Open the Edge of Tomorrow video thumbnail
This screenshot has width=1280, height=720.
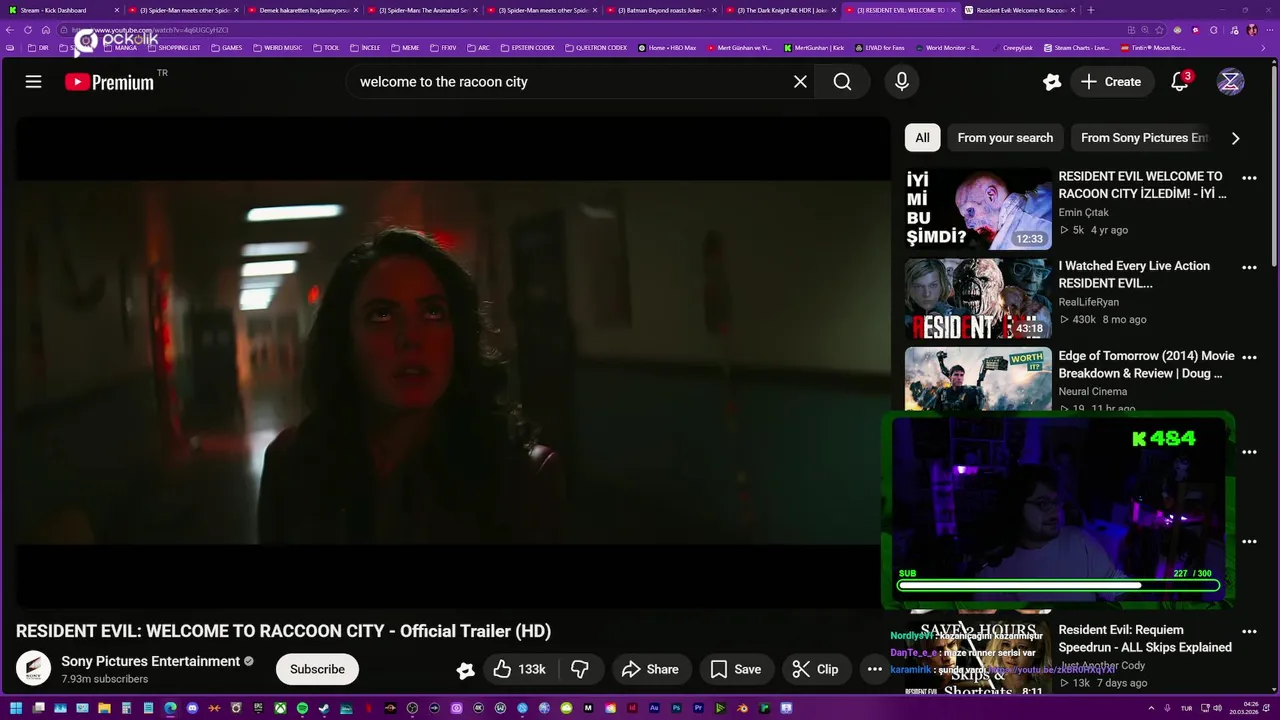[x=978, y=379]
